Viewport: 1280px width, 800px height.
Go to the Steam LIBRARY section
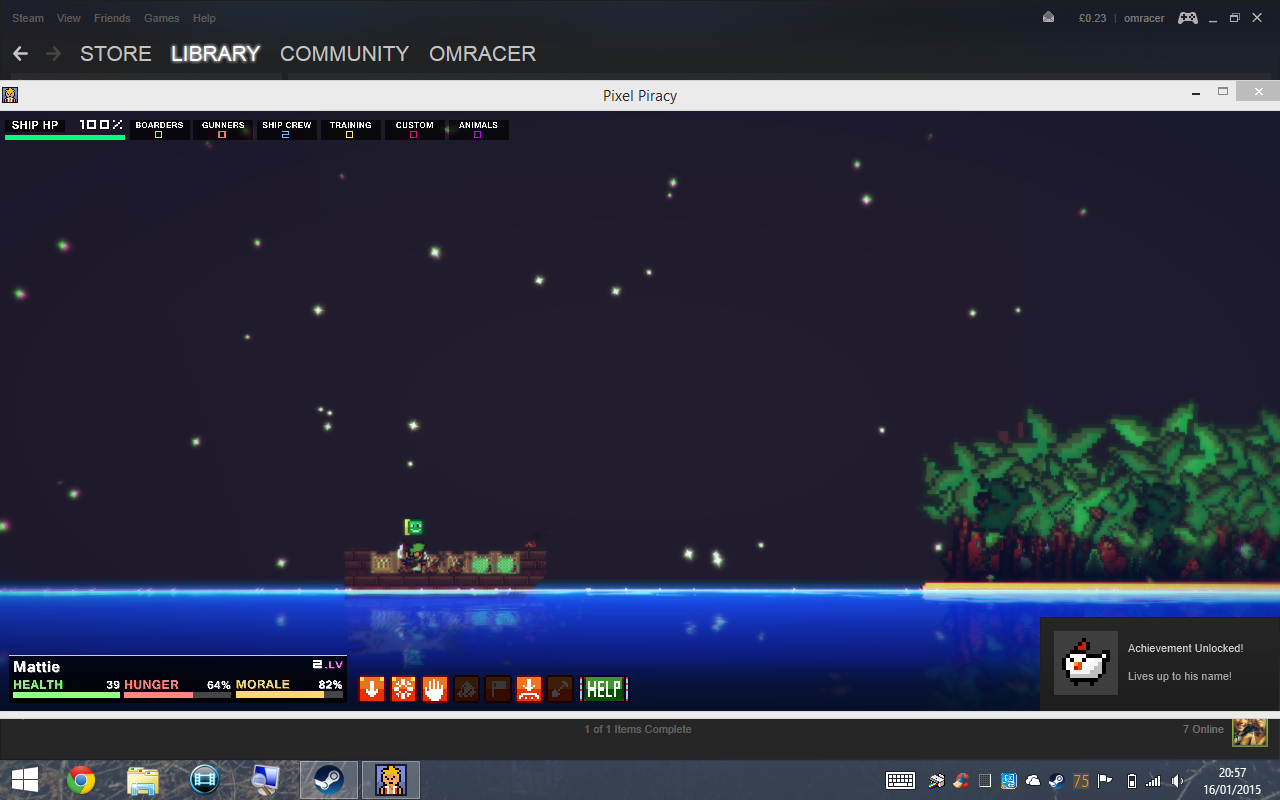[x=216, y=54]
